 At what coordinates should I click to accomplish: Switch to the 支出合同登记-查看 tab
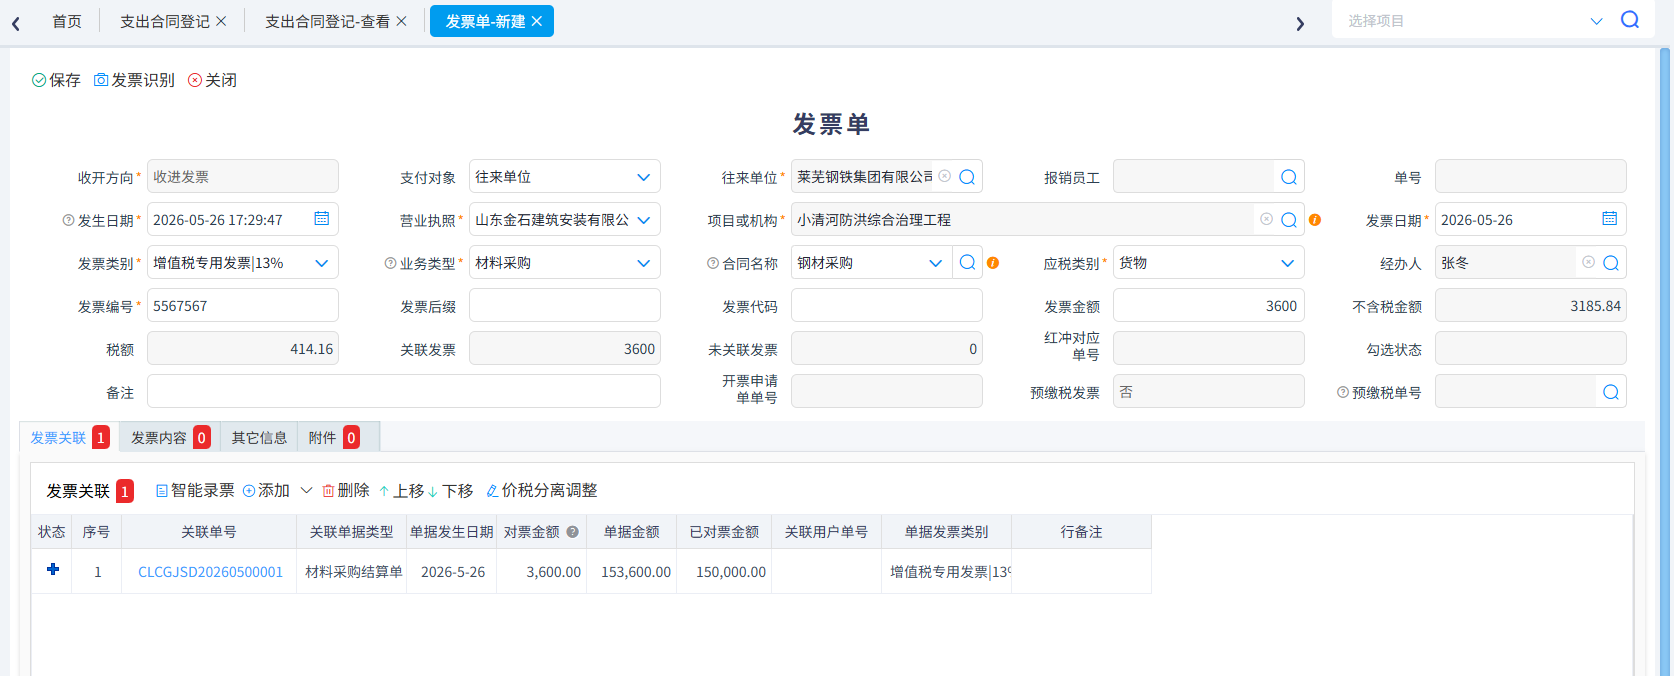[327, 21]
